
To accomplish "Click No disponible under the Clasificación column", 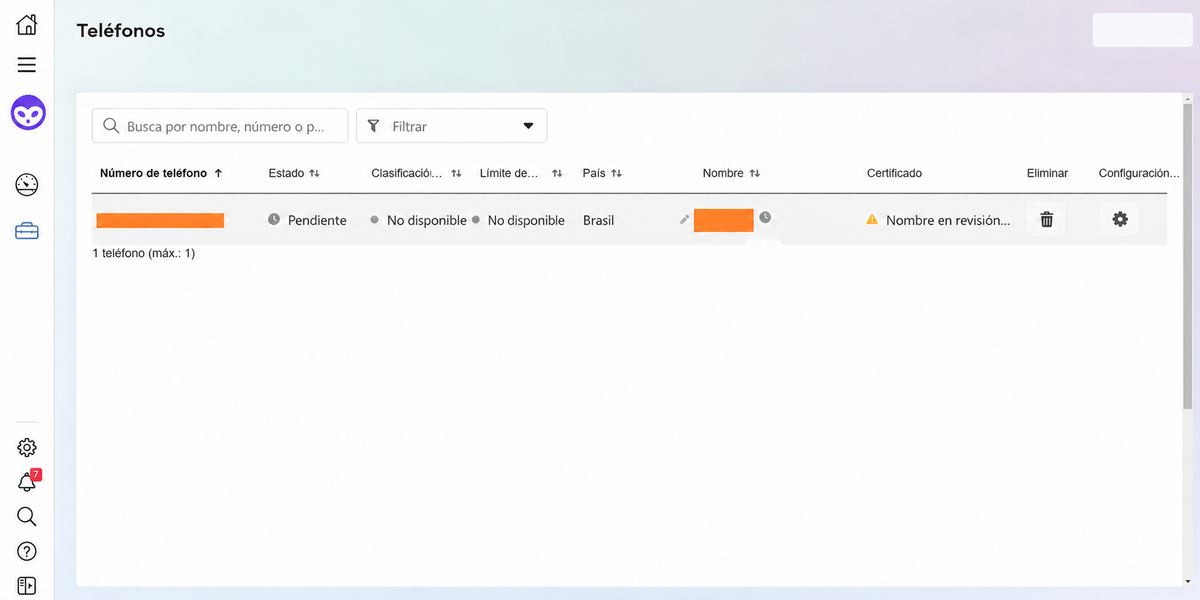I will click(426, 220).
